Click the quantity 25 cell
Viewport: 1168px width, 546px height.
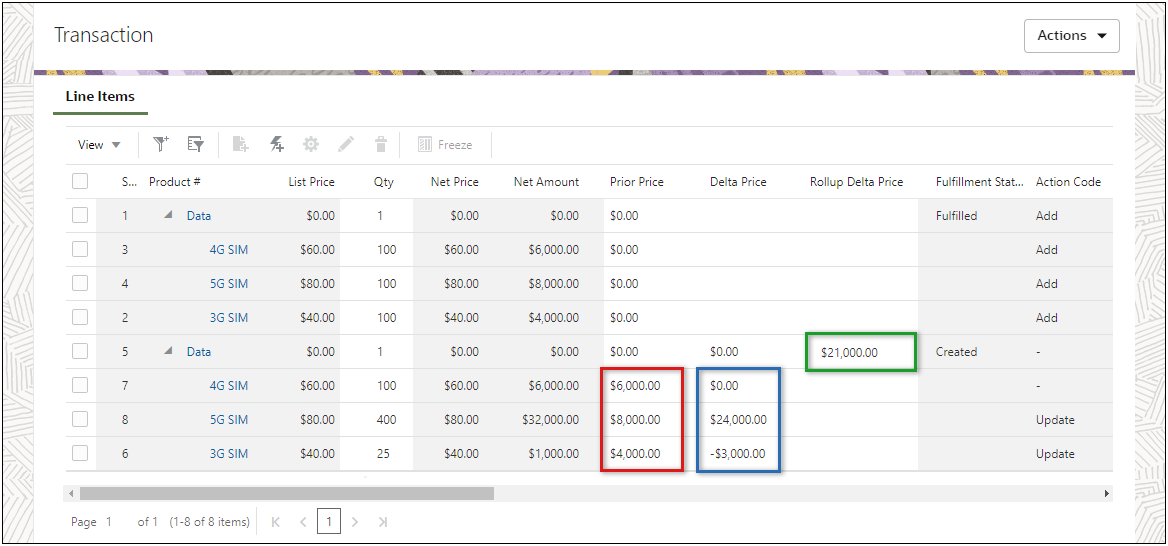click(x=384, y=454)
